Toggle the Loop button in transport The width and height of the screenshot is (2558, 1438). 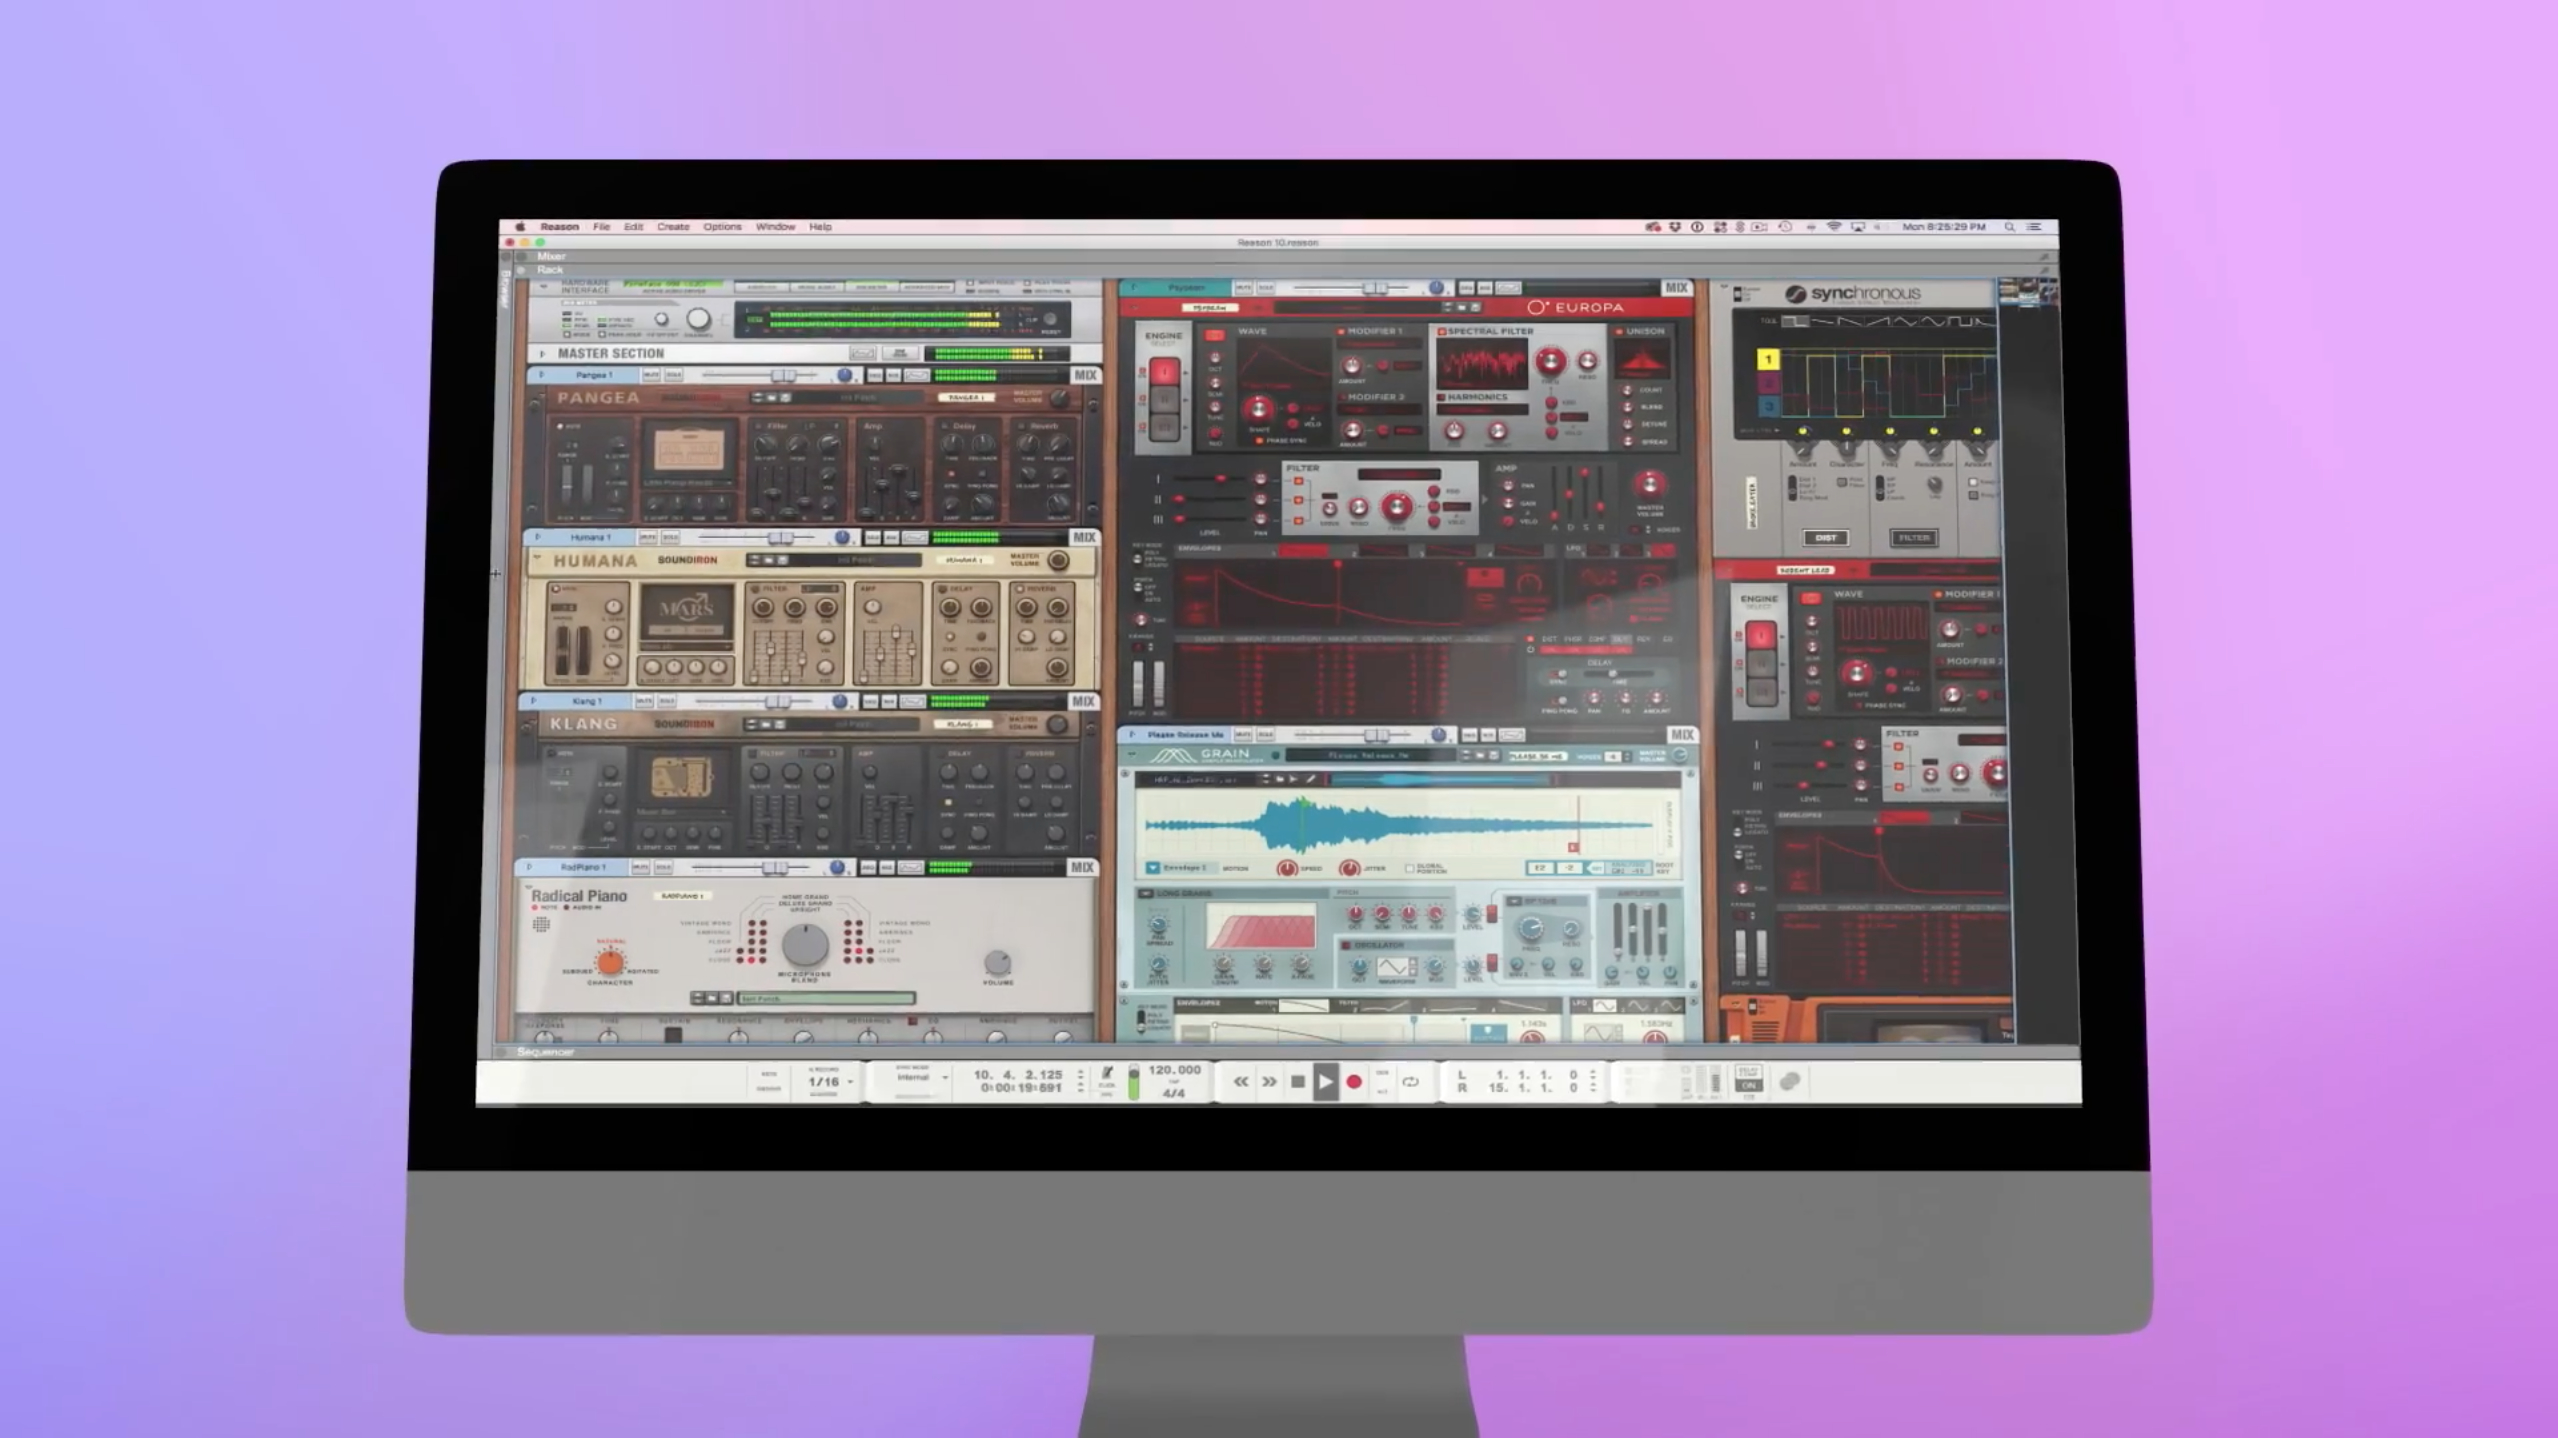[1410, 1081]
